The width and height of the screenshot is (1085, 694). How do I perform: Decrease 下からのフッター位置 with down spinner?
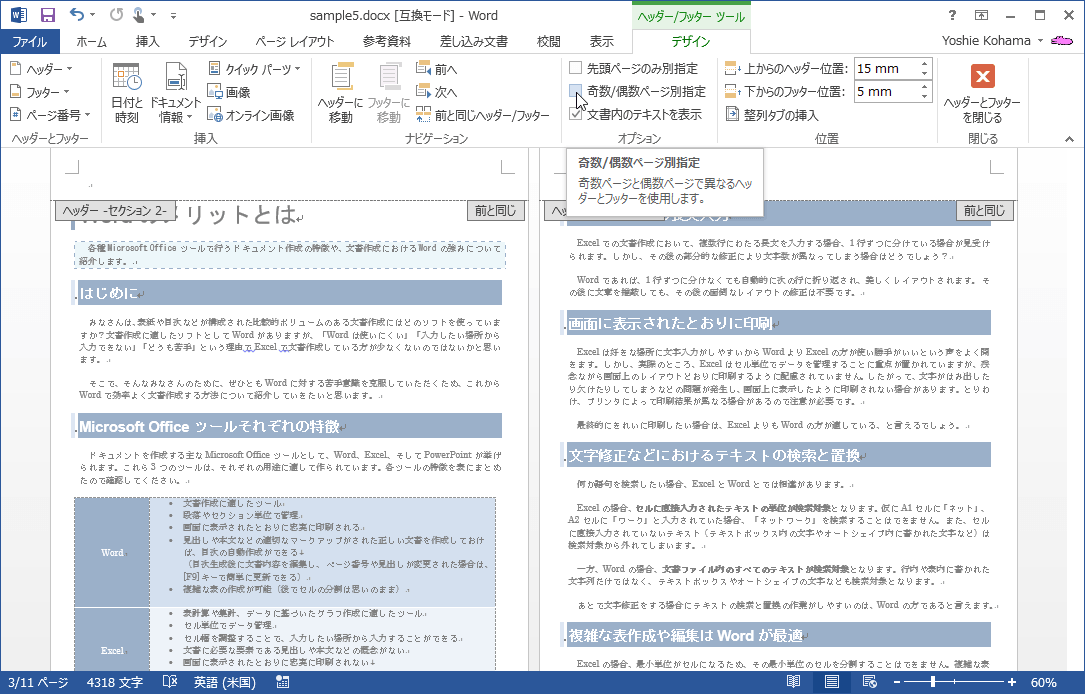[x=924, y=96]
